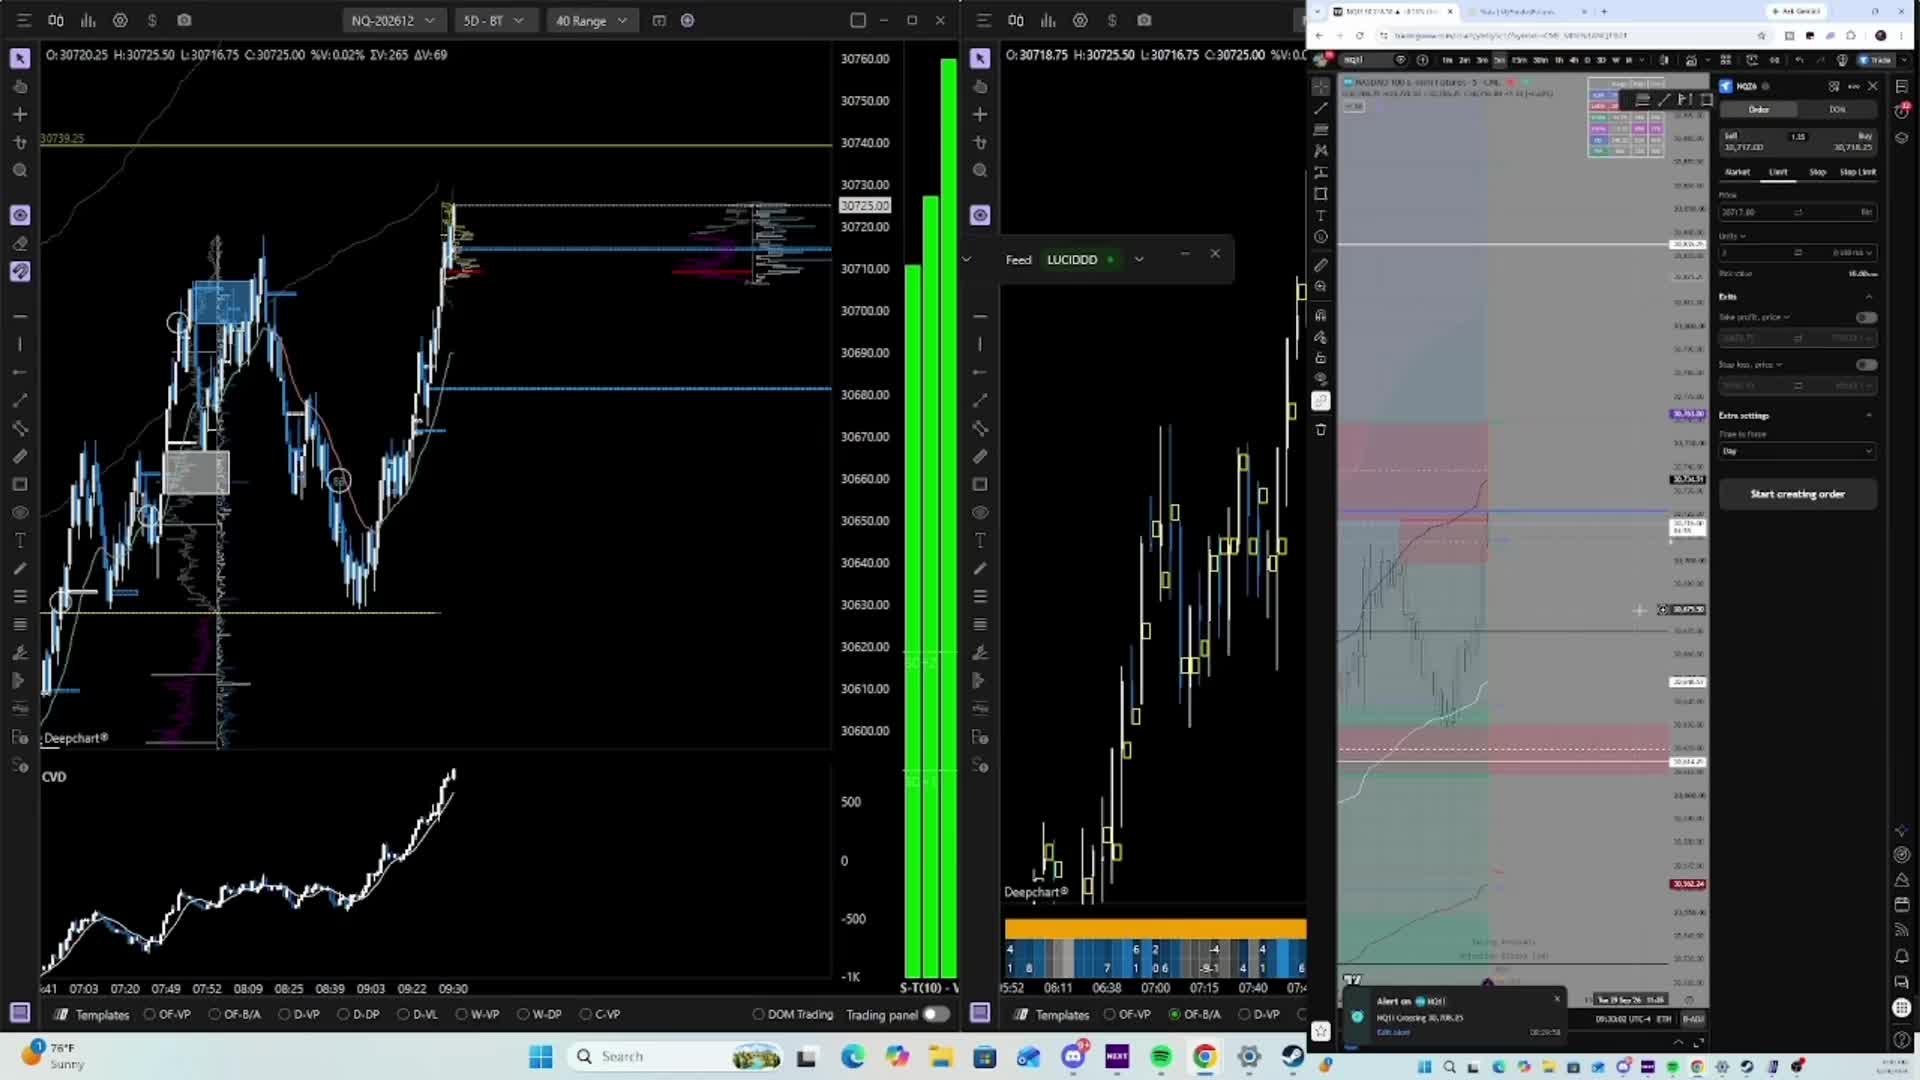Select the rectangle shape tool in TradingView sidebar
The image size is (1920, 1080).
point(1321,194)
